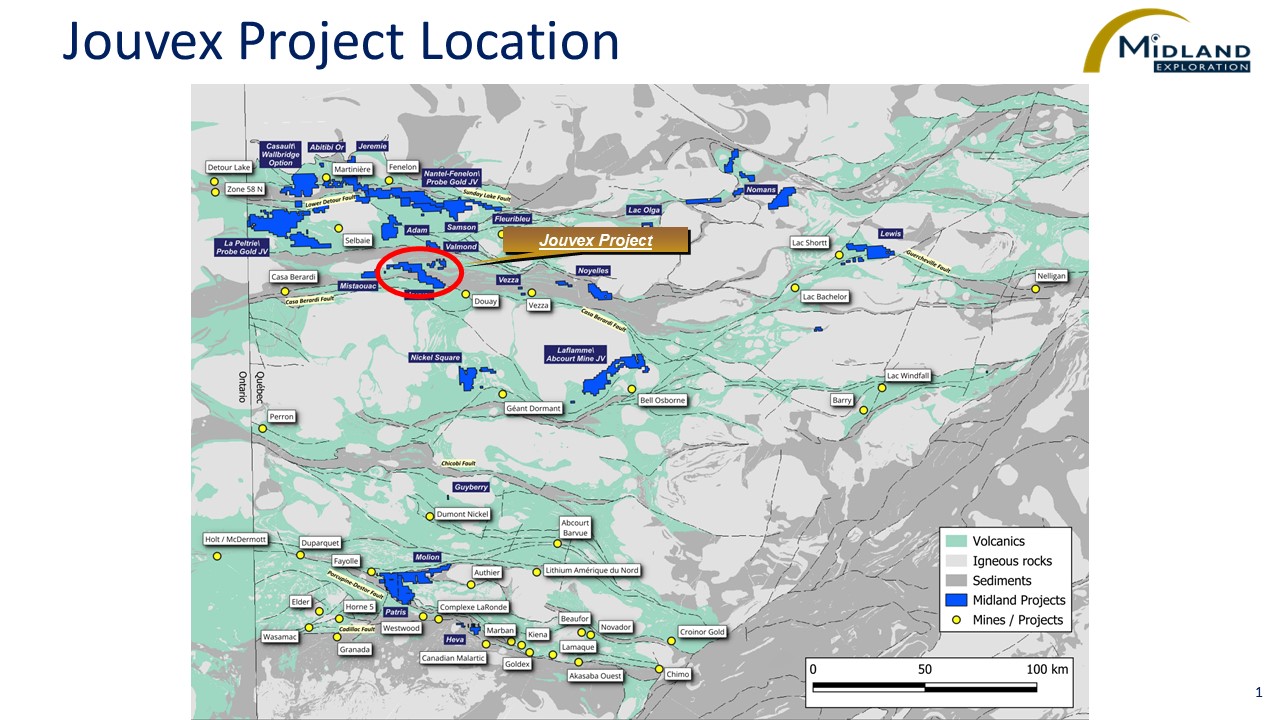Click the "Abitibi Or" project label

click(327, 147)
